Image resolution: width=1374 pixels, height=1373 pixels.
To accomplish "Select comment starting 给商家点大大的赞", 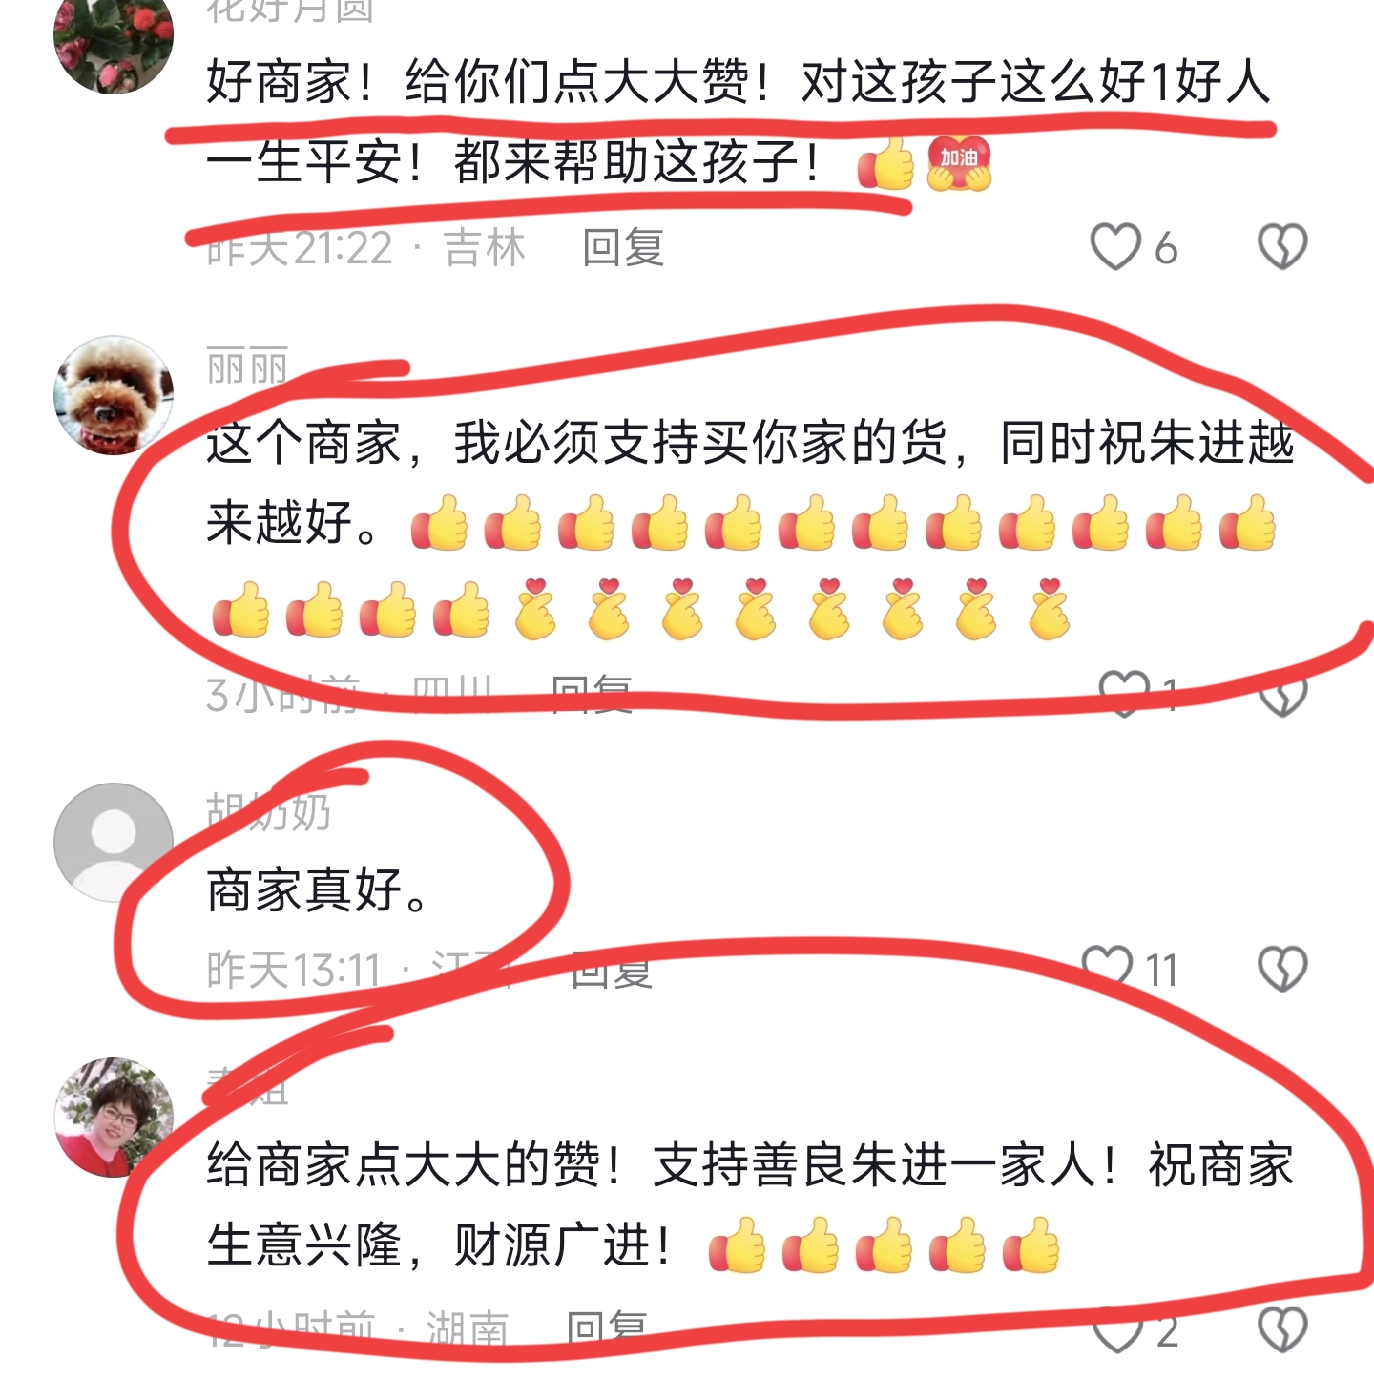I will pos(750,1205).
